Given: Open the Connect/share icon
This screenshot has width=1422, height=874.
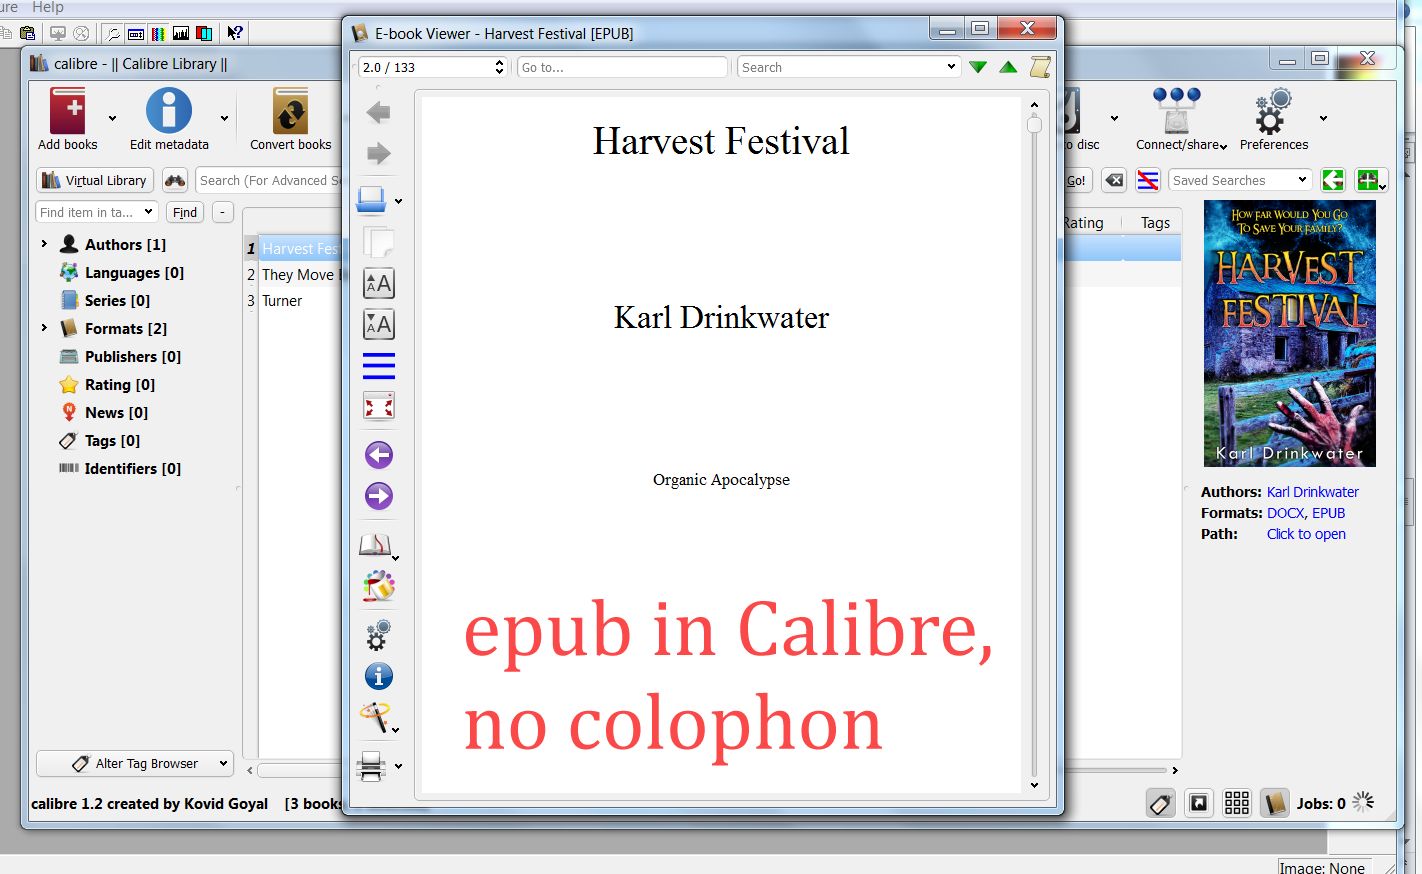Looking at the screenshot, I should pyautogui.click(x=1177, y=110).
